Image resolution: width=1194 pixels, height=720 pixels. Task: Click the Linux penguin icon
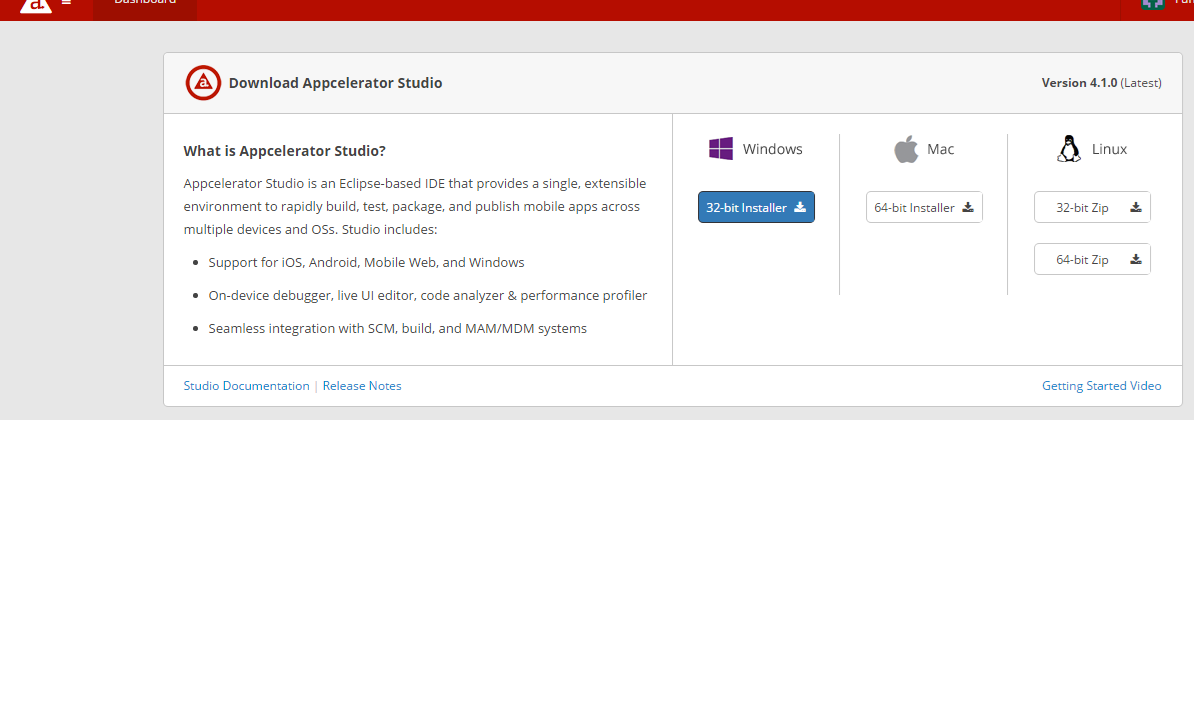(1069, 148)
